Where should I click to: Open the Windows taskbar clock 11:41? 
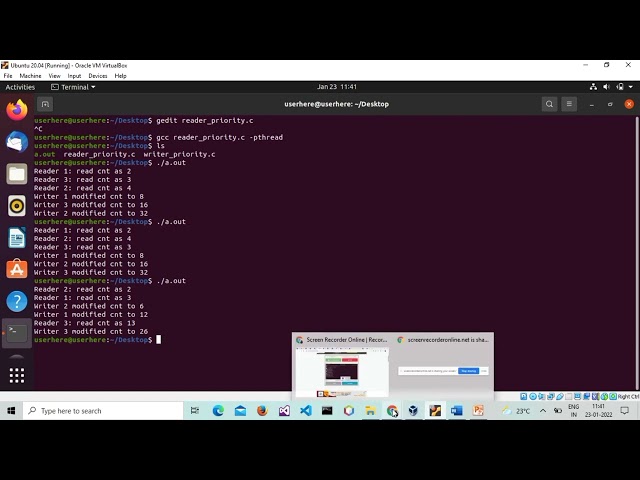(598, 411)
